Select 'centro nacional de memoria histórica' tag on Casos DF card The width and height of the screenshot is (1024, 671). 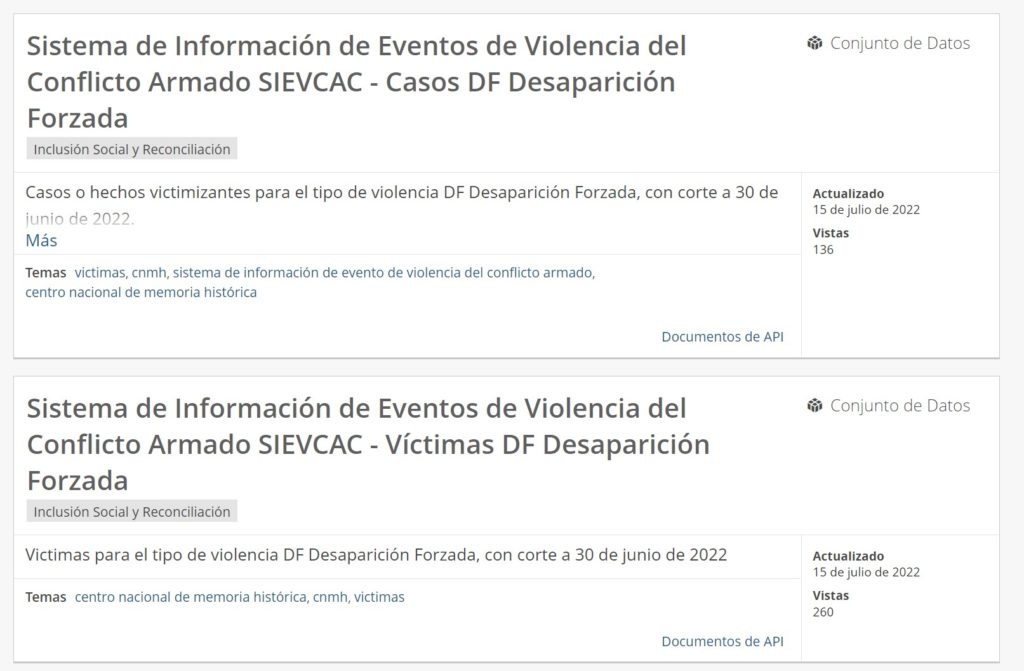tap(141, 292)
